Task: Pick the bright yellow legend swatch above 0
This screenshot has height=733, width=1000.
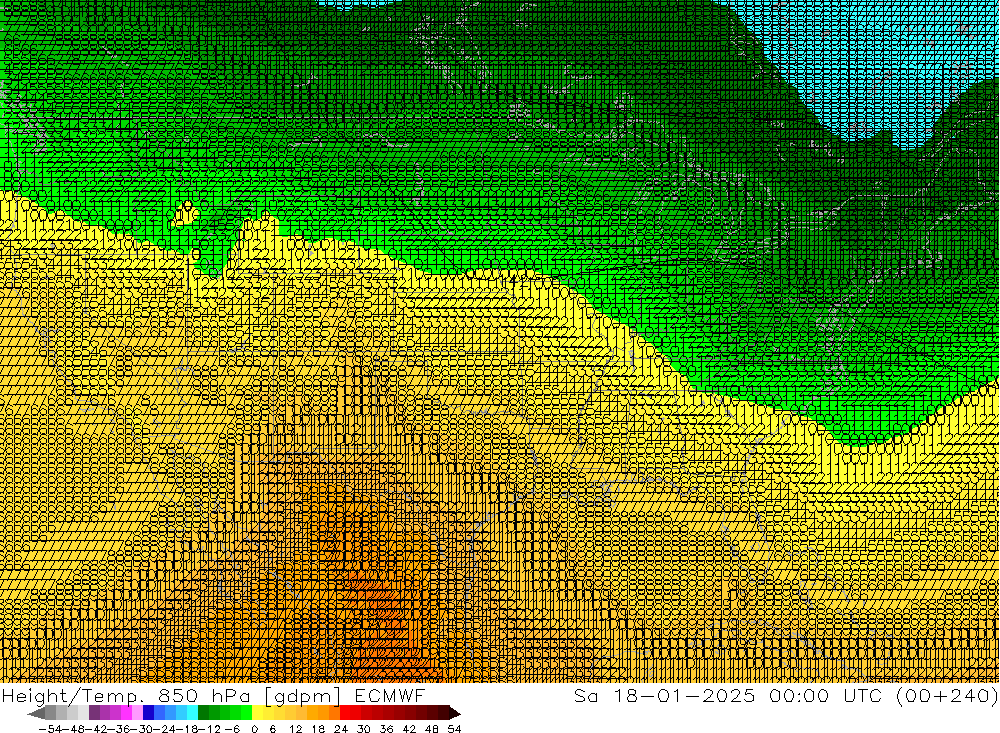Action: 258,713
